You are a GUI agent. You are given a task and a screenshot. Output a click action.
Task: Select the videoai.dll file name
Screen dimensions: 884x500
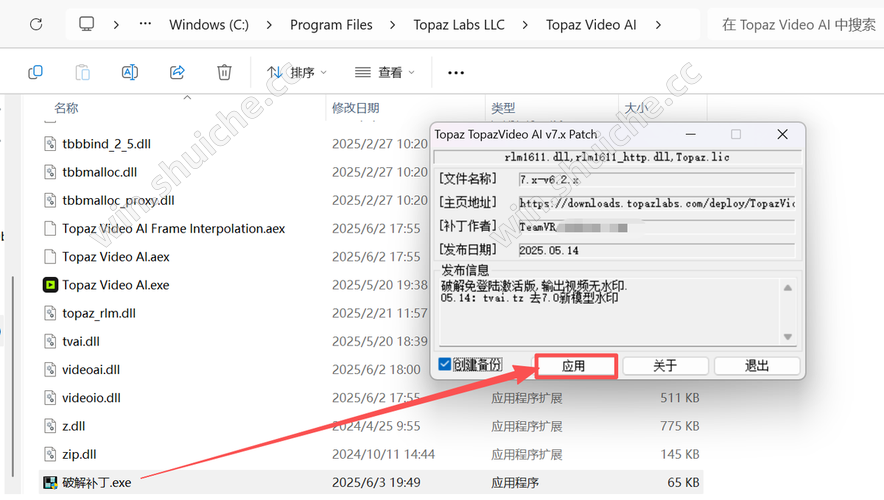click(x=91, y=369)
